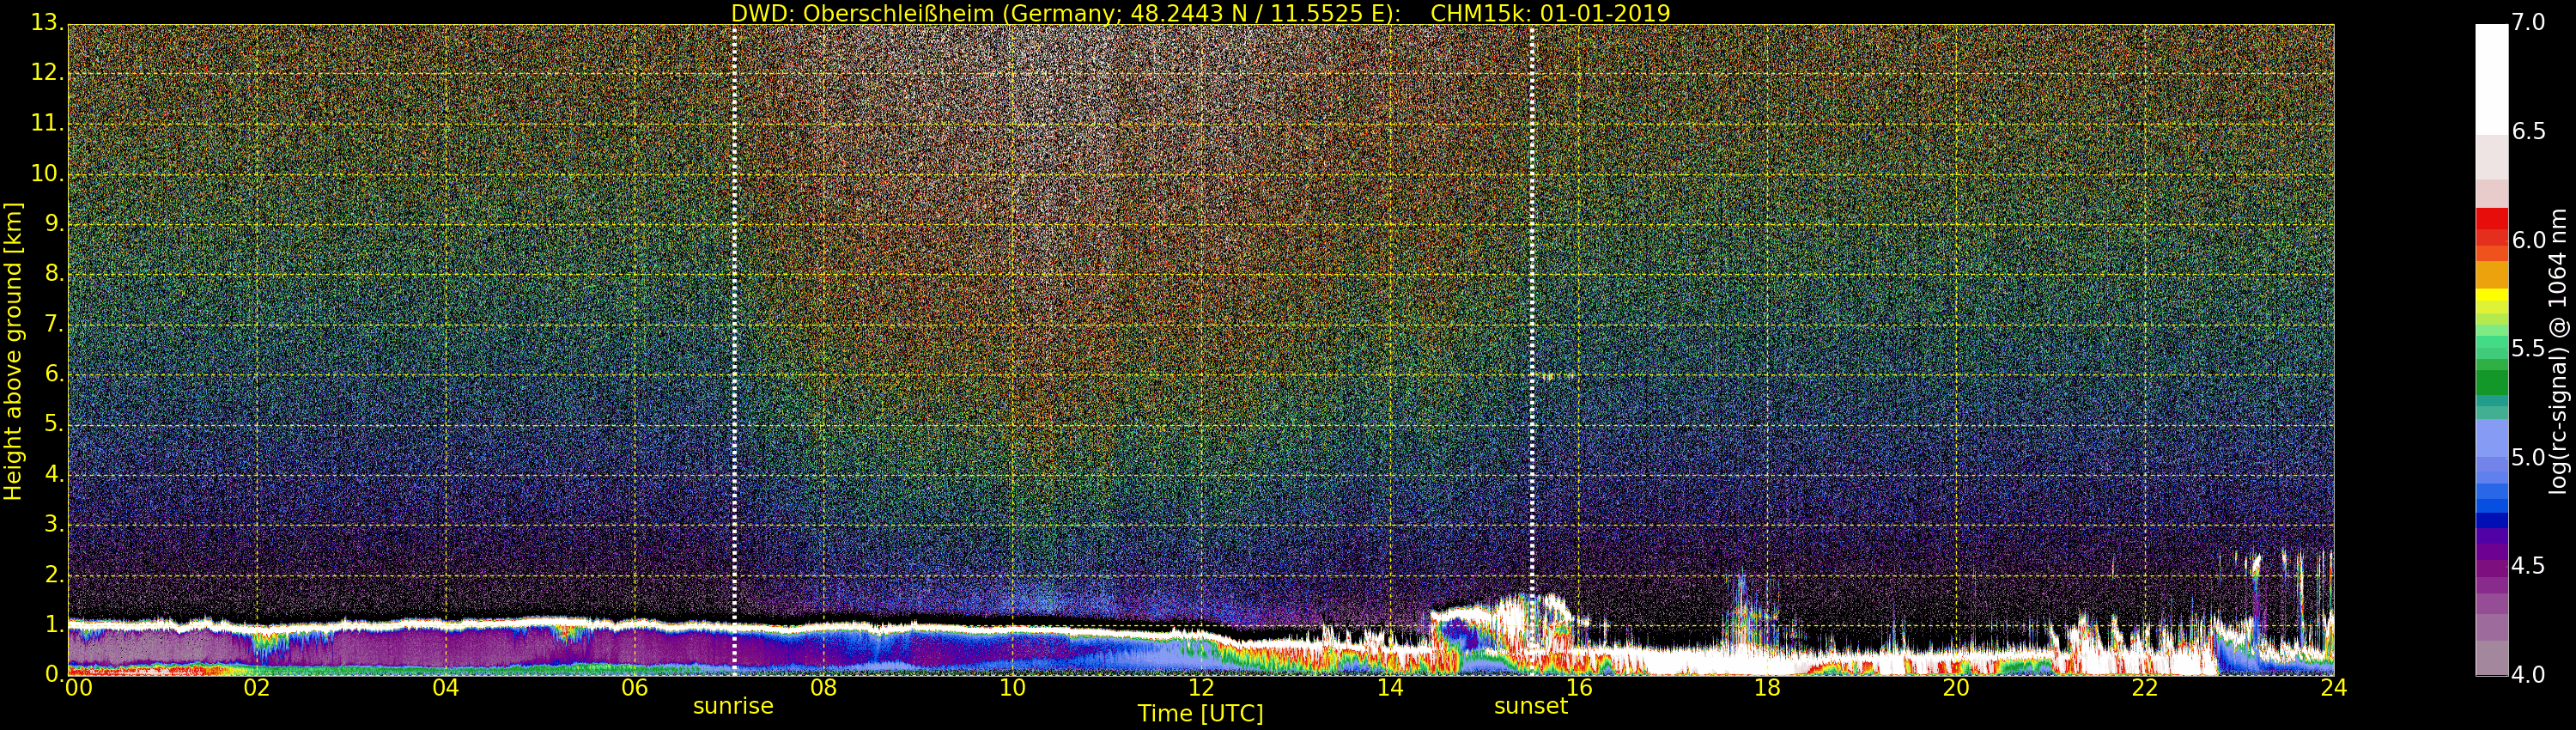Viewport: 2576px width, 730px height.
Task: Click the height tick label '7.' on y-axis
Action: 53,323
